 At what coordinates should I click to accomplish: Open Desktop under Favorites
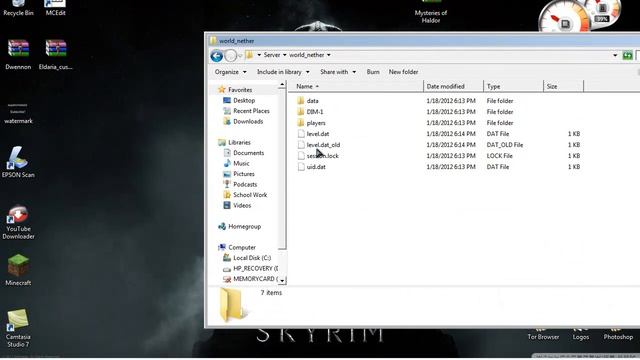point(239,100)
